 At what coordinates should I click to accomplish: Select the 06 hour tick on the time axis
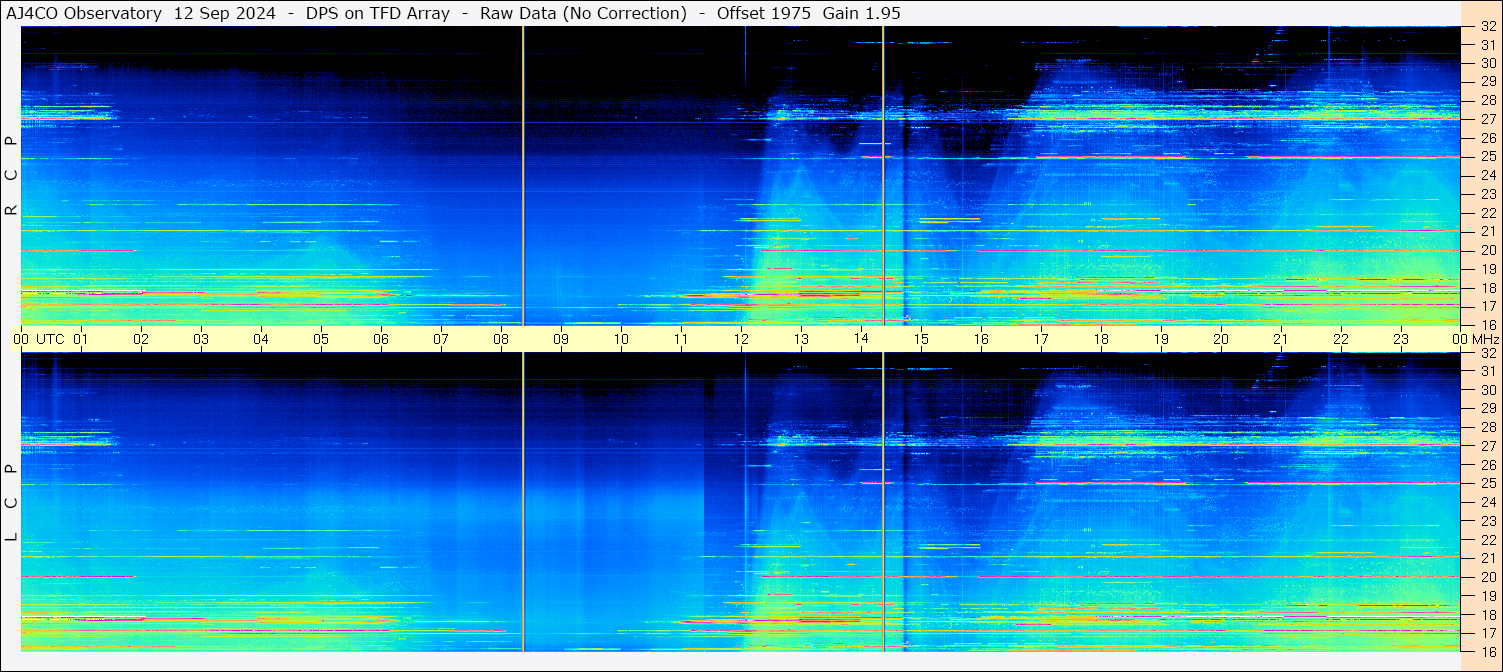(x=381, y=339)
